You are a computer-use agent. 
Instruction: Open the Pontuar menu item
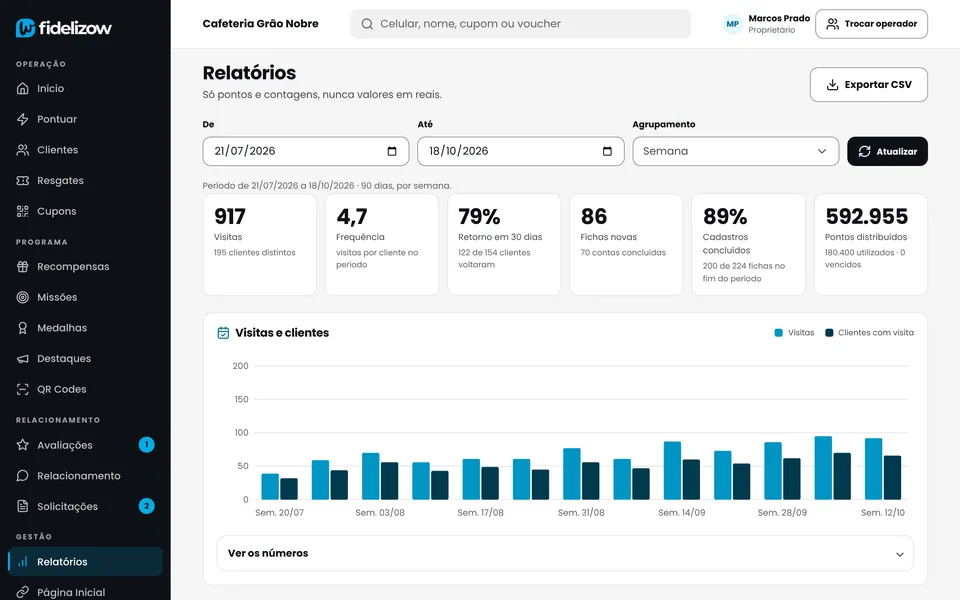click(85, 119)
